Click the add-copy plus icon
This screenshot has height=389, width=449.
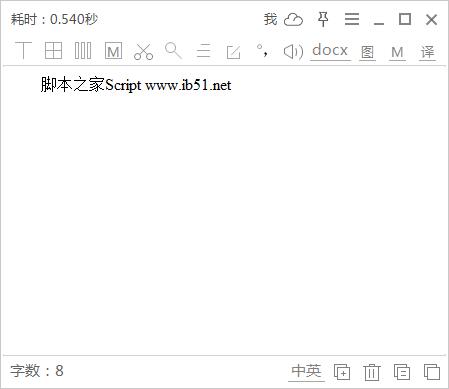342,372
